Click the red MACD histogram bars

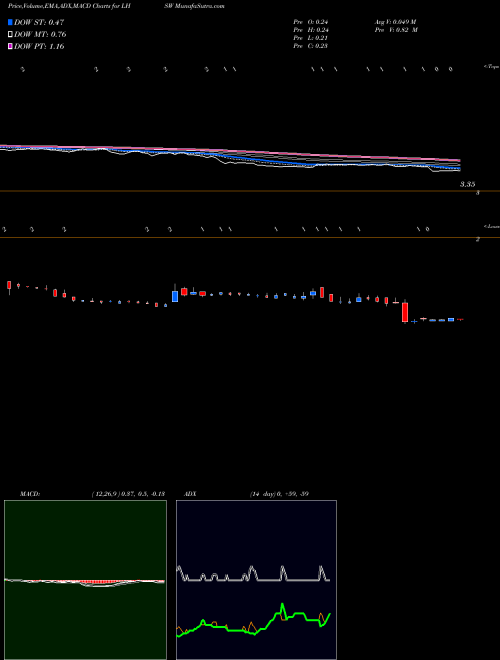pyautogui.click(x=98, y=582)
